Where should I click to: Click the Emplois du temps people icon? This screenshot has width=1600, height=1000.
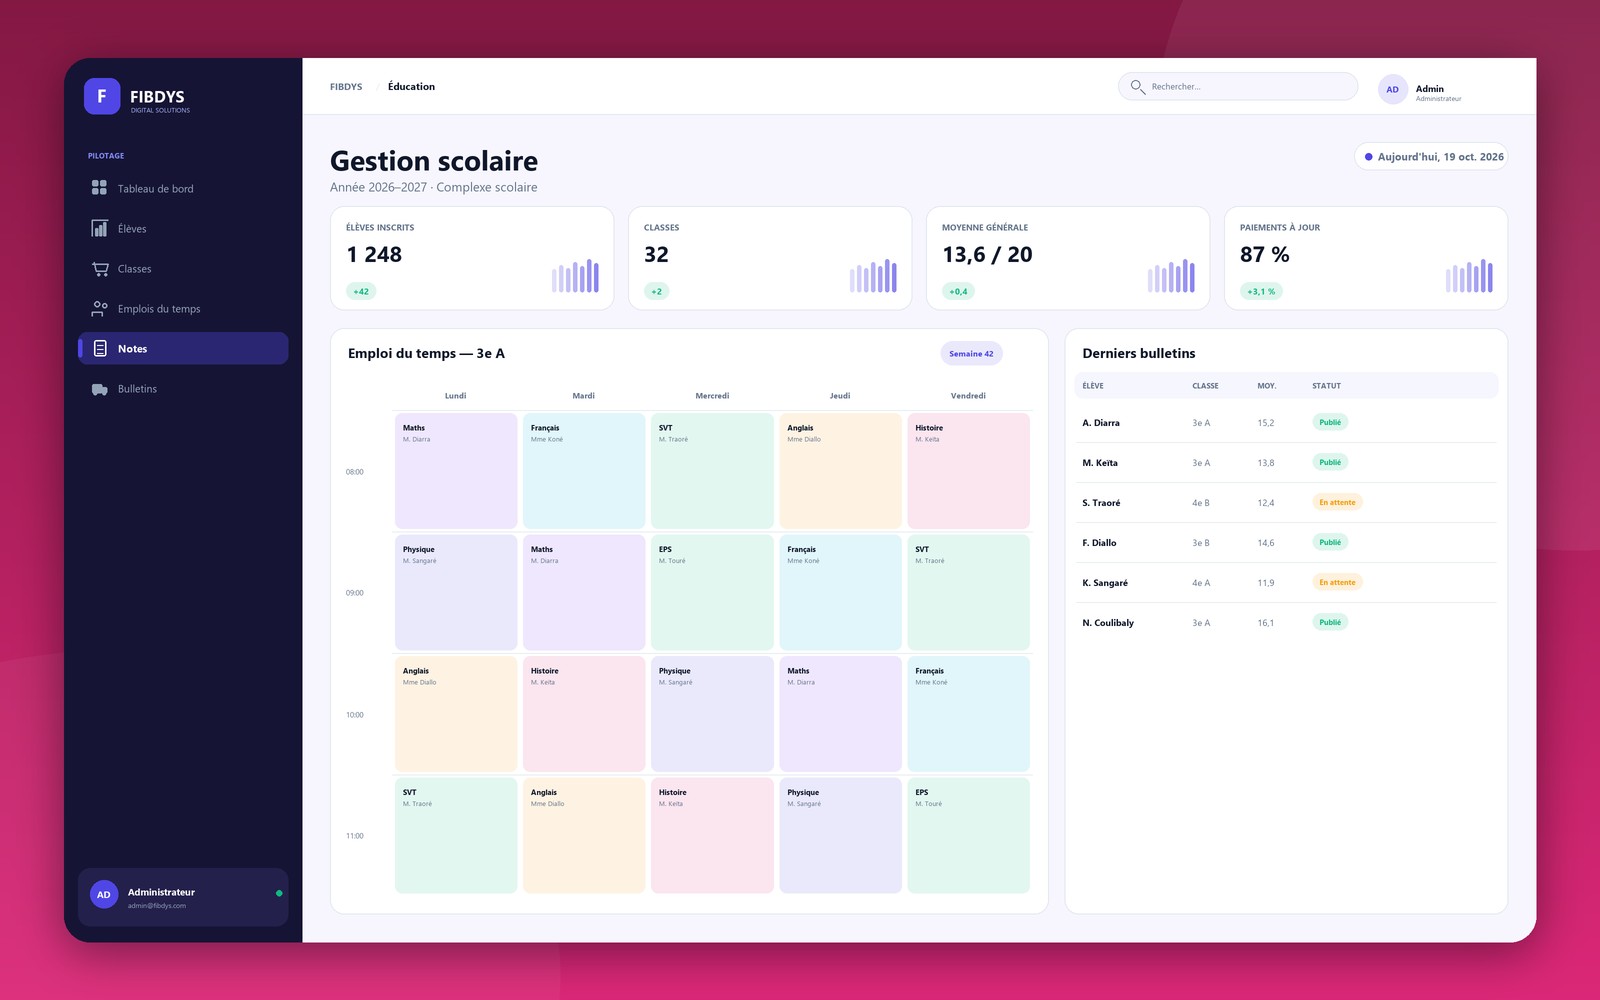(x=99, y=308)
